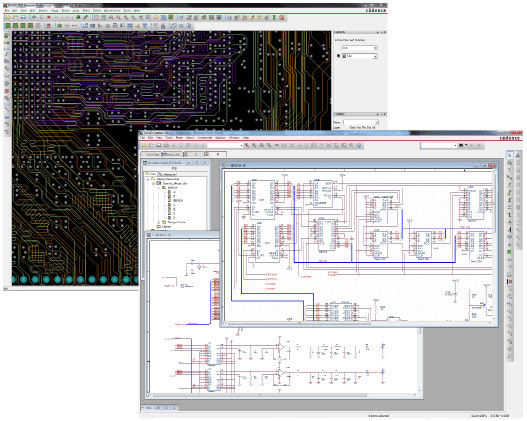Open the Help menu in OrCAD Capture
Image resolution: width=527 pixels, height=421 pixels.
coord(246,138)
